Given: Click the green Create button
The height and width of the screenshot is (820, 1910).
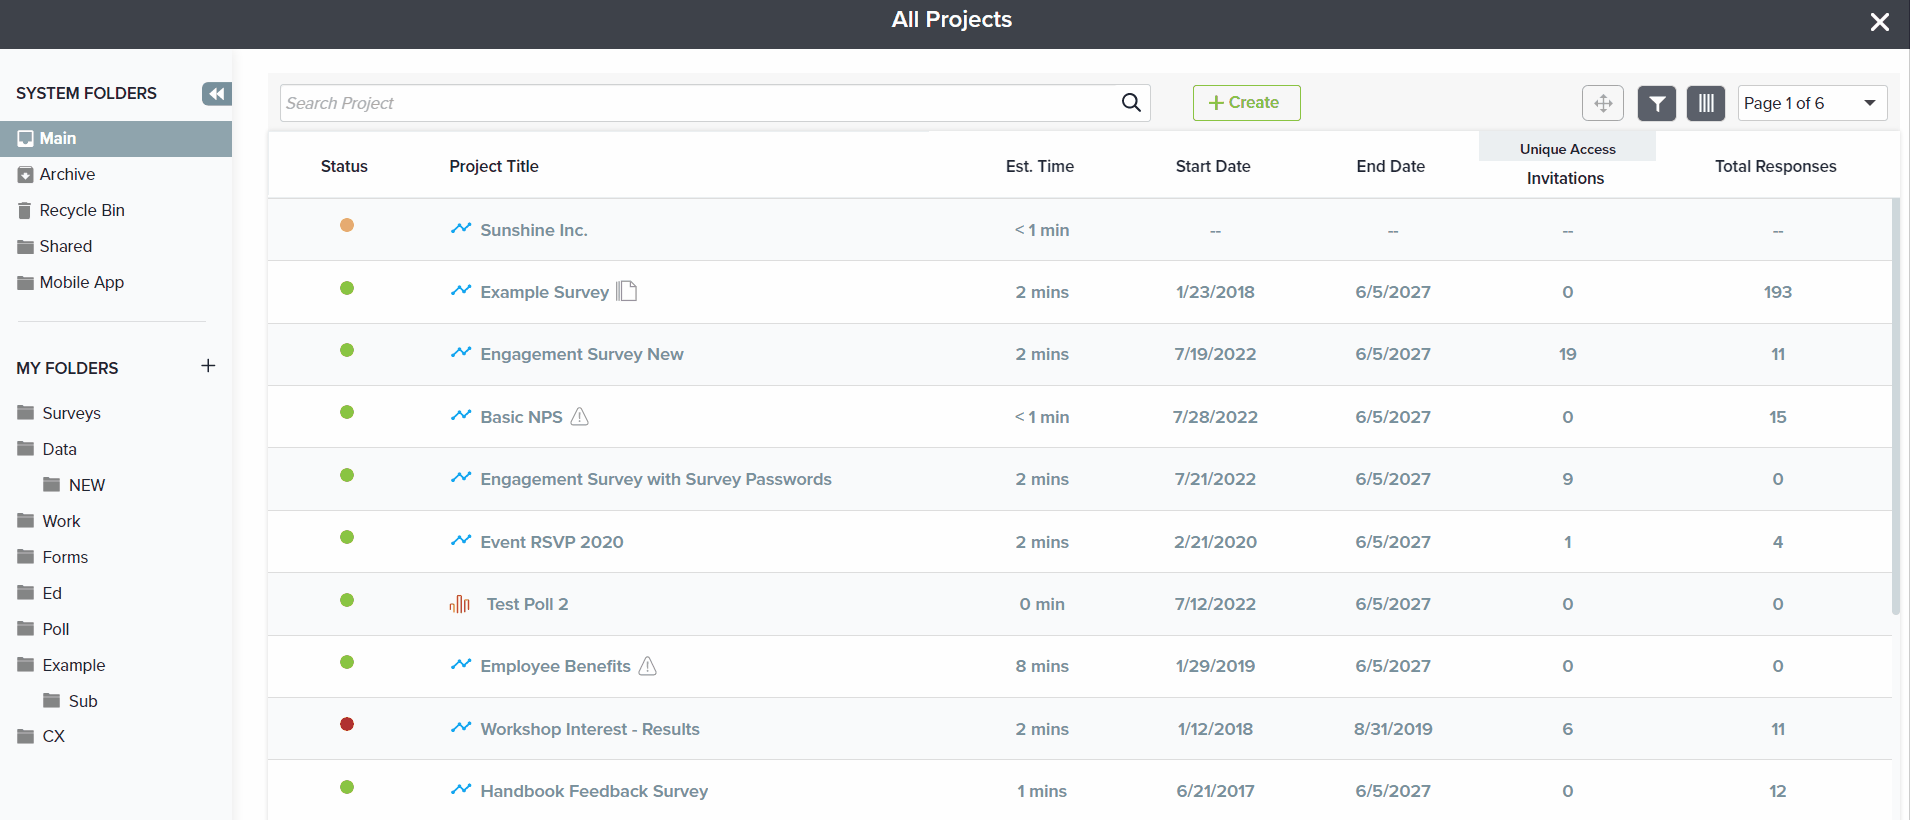Looking at the screenshot, I should pos(1246,103).
